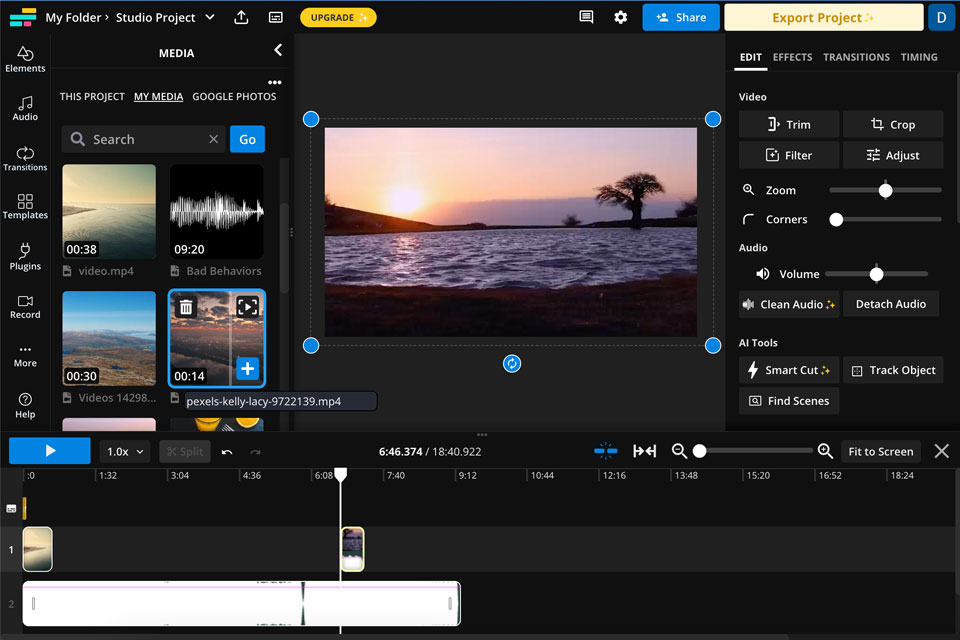Close the timeline panel with the X
This screenshot has width=960, height=640.
(942, 451)
